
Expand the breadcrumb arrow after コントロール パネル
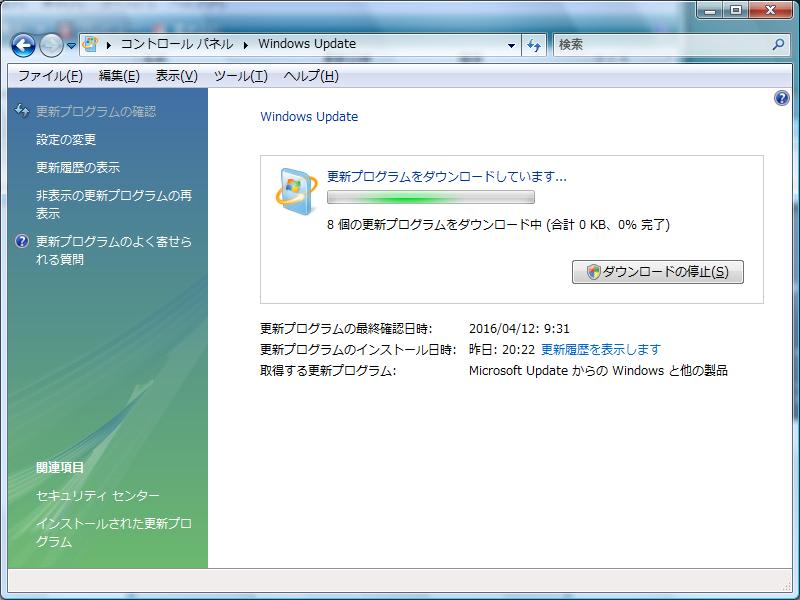pyautogui.click(x=246, y=45)
